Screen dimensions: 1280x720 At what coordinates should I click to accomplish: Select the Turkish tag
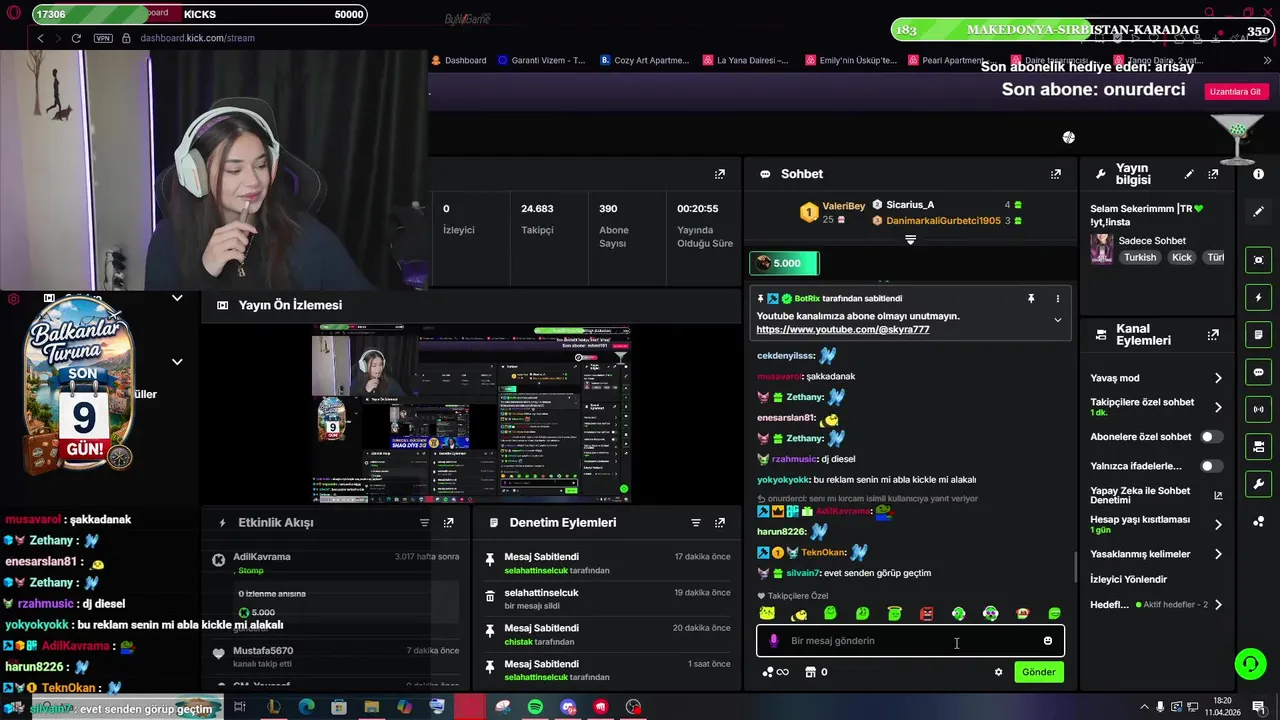(x=1139, y=257)
